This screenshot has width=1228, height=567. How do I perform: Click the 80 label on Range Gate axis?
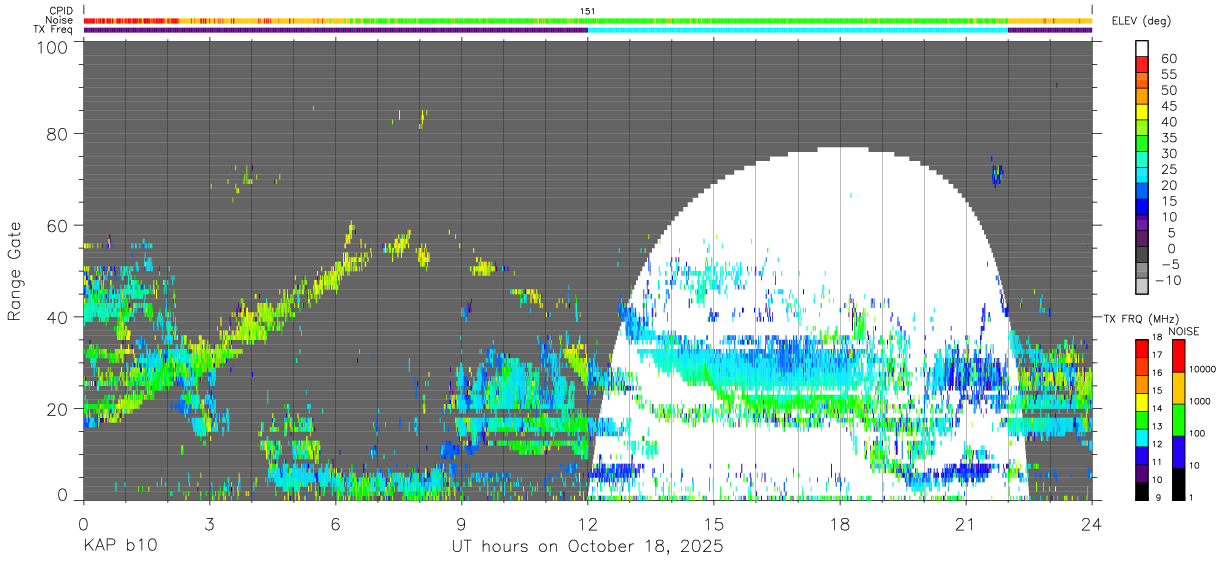pyautogui.click(x=58, y=134)
